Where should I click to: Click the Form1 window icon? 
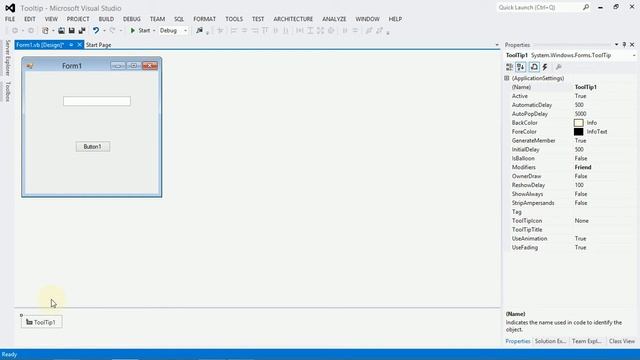[x=30, y=66]
